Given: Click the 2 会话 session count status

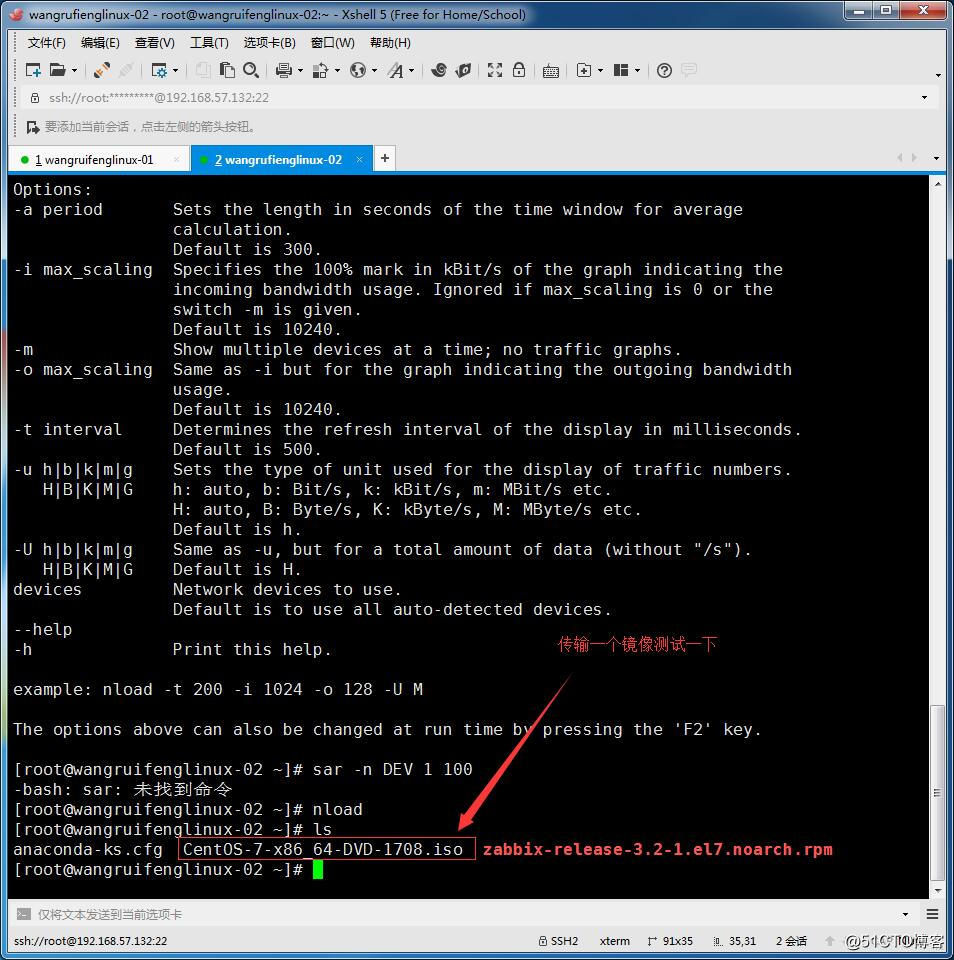Looking at the screenshot, I should tap(791, 941).
